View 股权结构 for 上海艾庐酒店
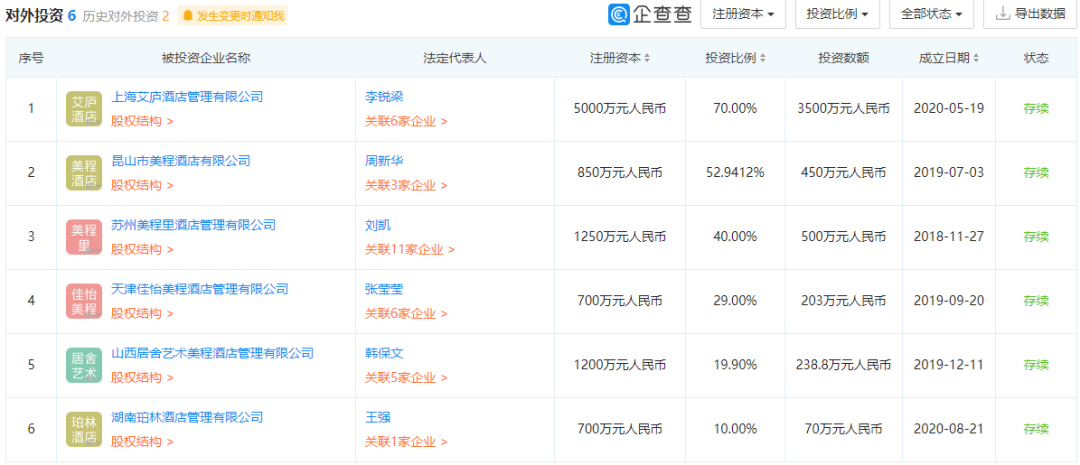The width and height of the screenshot is (1080, 465). (143, 122)
